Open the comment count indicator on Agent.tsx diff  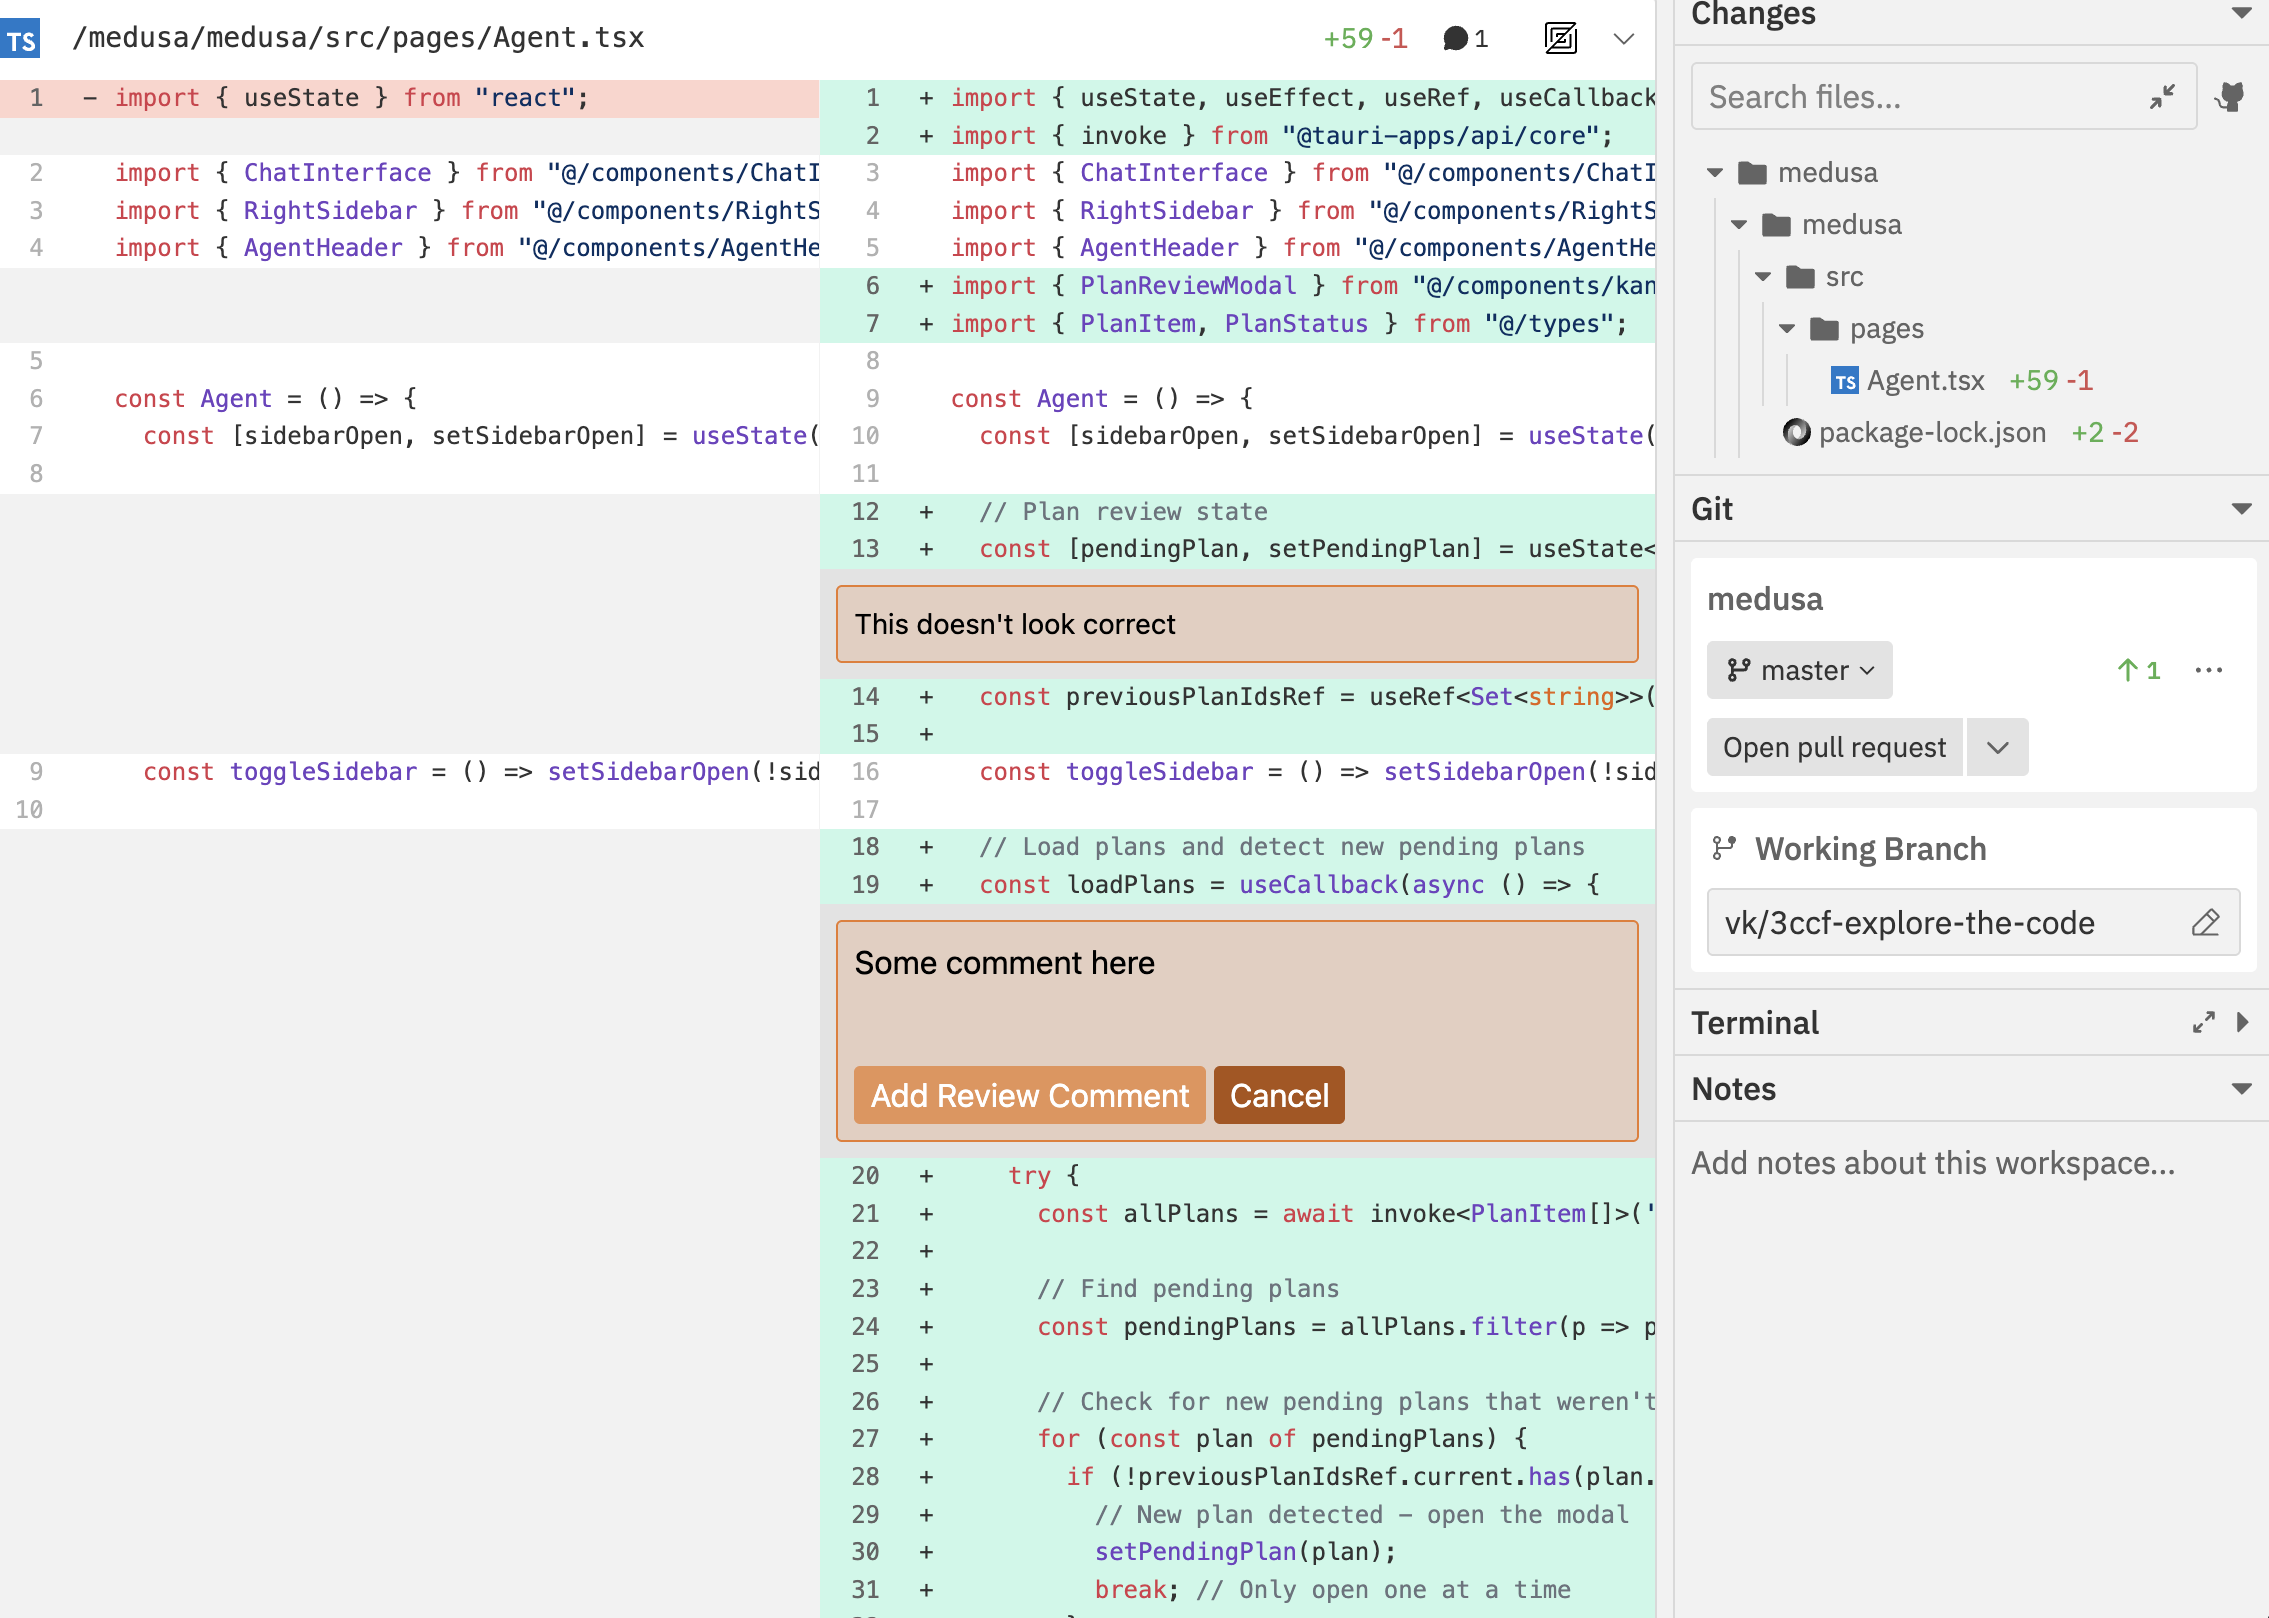click(x=1463, y=38)
